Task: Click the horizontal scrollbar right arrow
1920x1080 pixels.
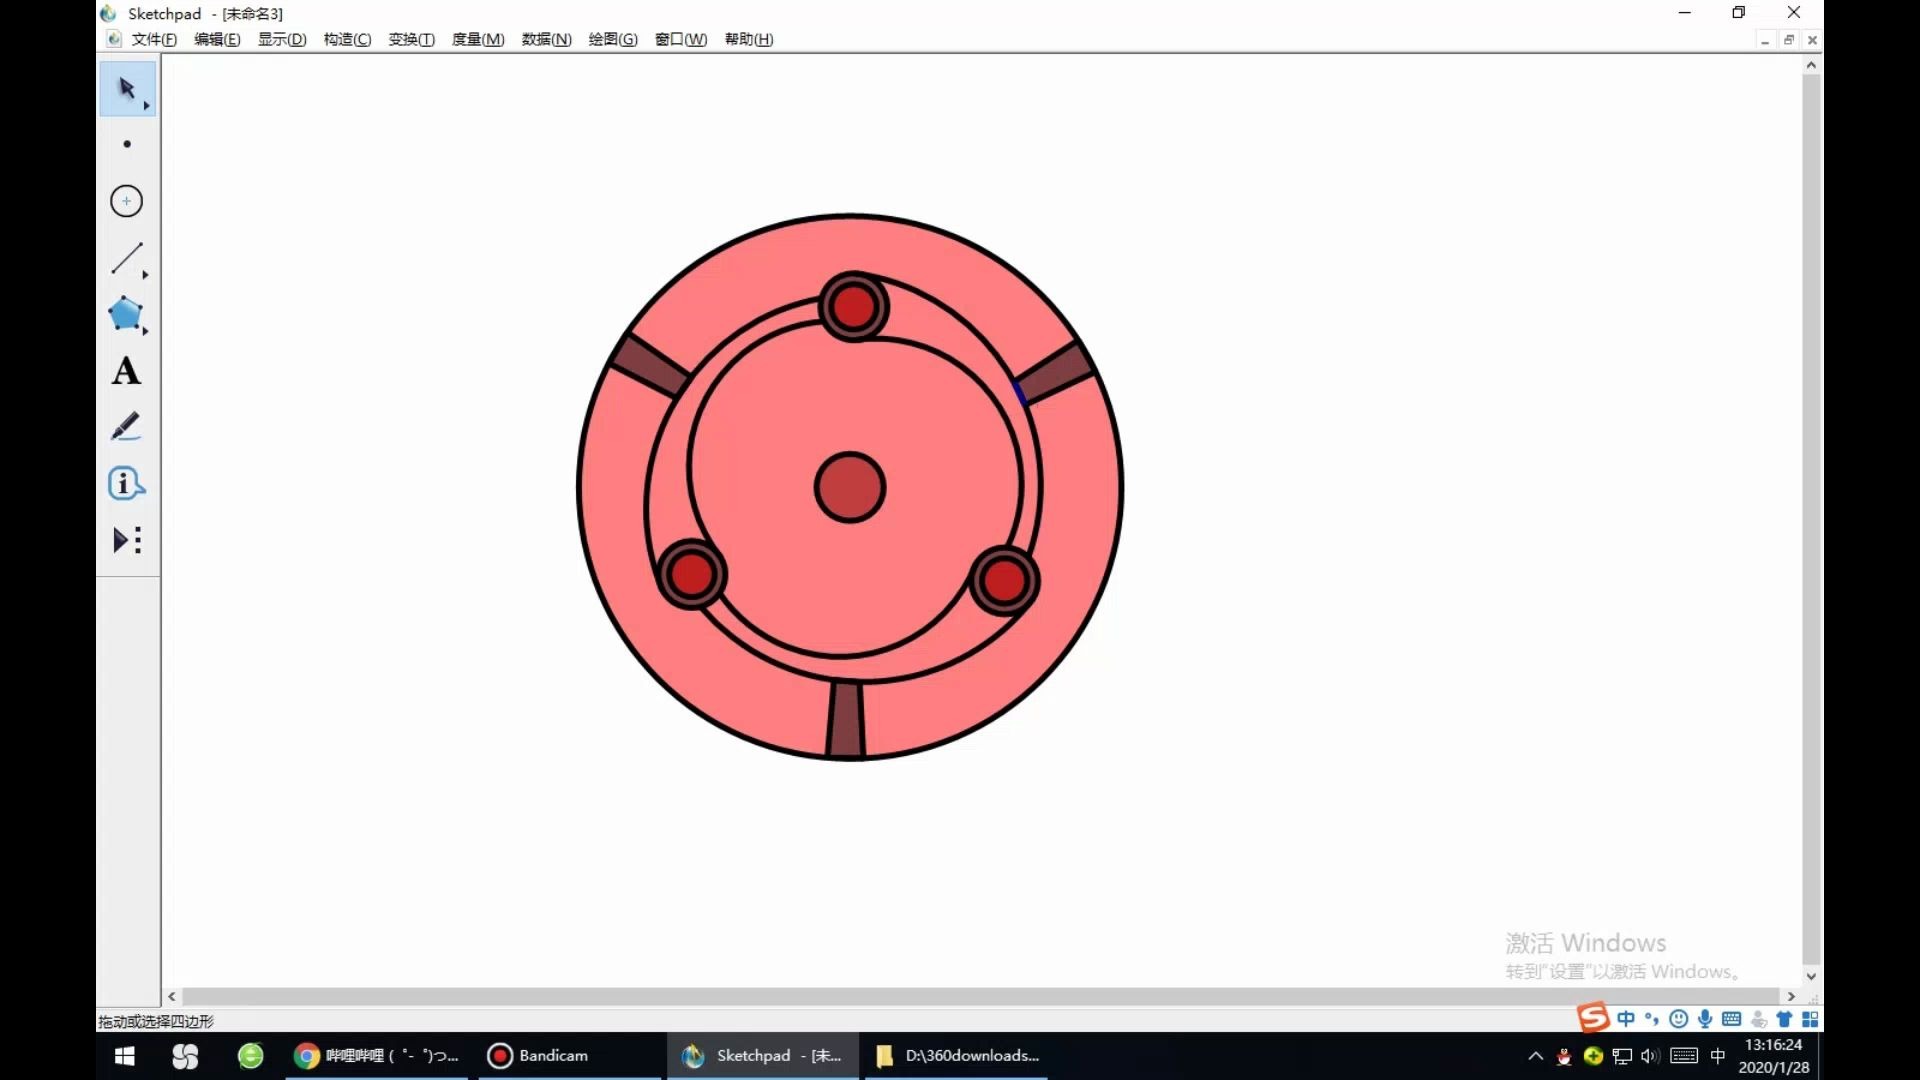Action: coord(1791,996)
